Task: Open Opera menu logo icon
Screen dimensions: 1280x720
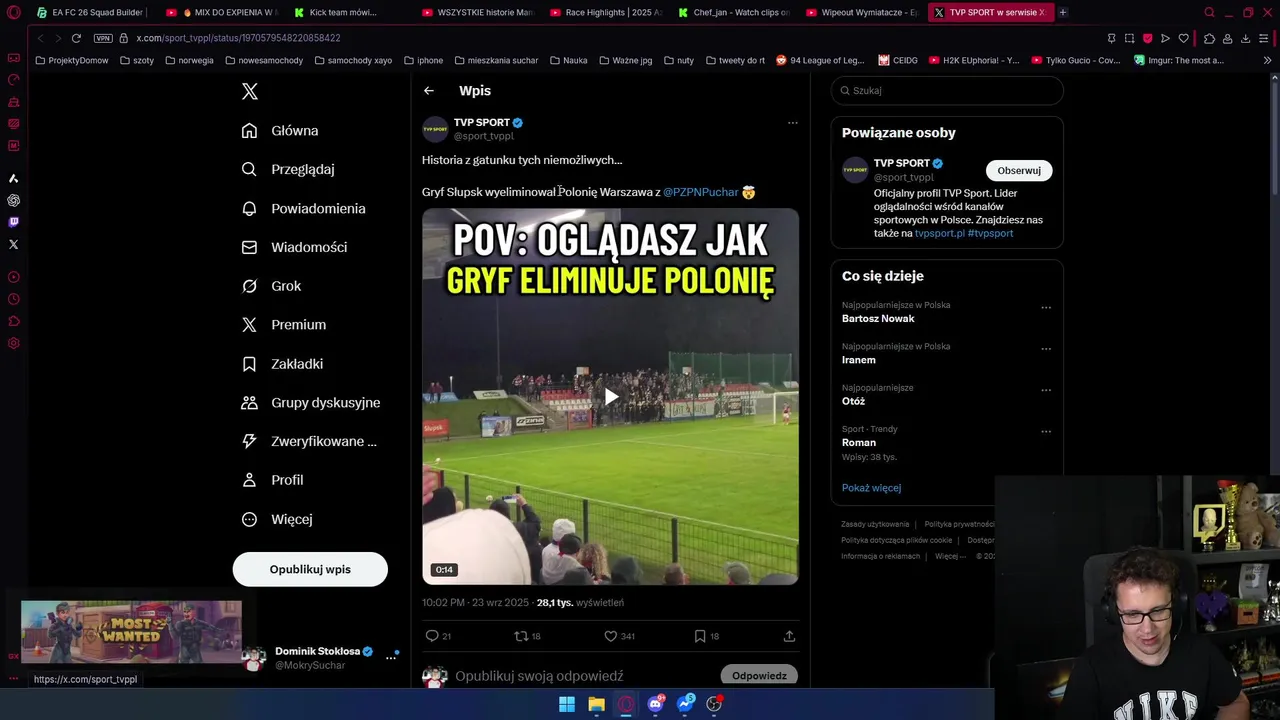Action: (14, 13)
